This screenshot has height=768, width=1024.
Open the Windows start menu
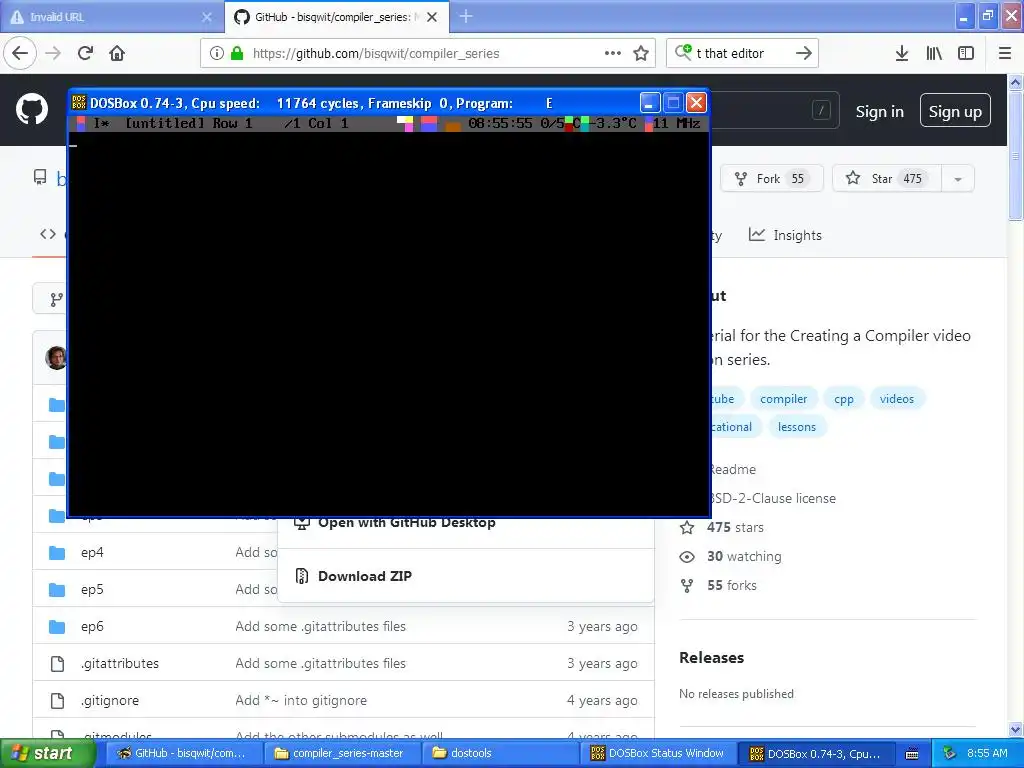tap(47, 754)
